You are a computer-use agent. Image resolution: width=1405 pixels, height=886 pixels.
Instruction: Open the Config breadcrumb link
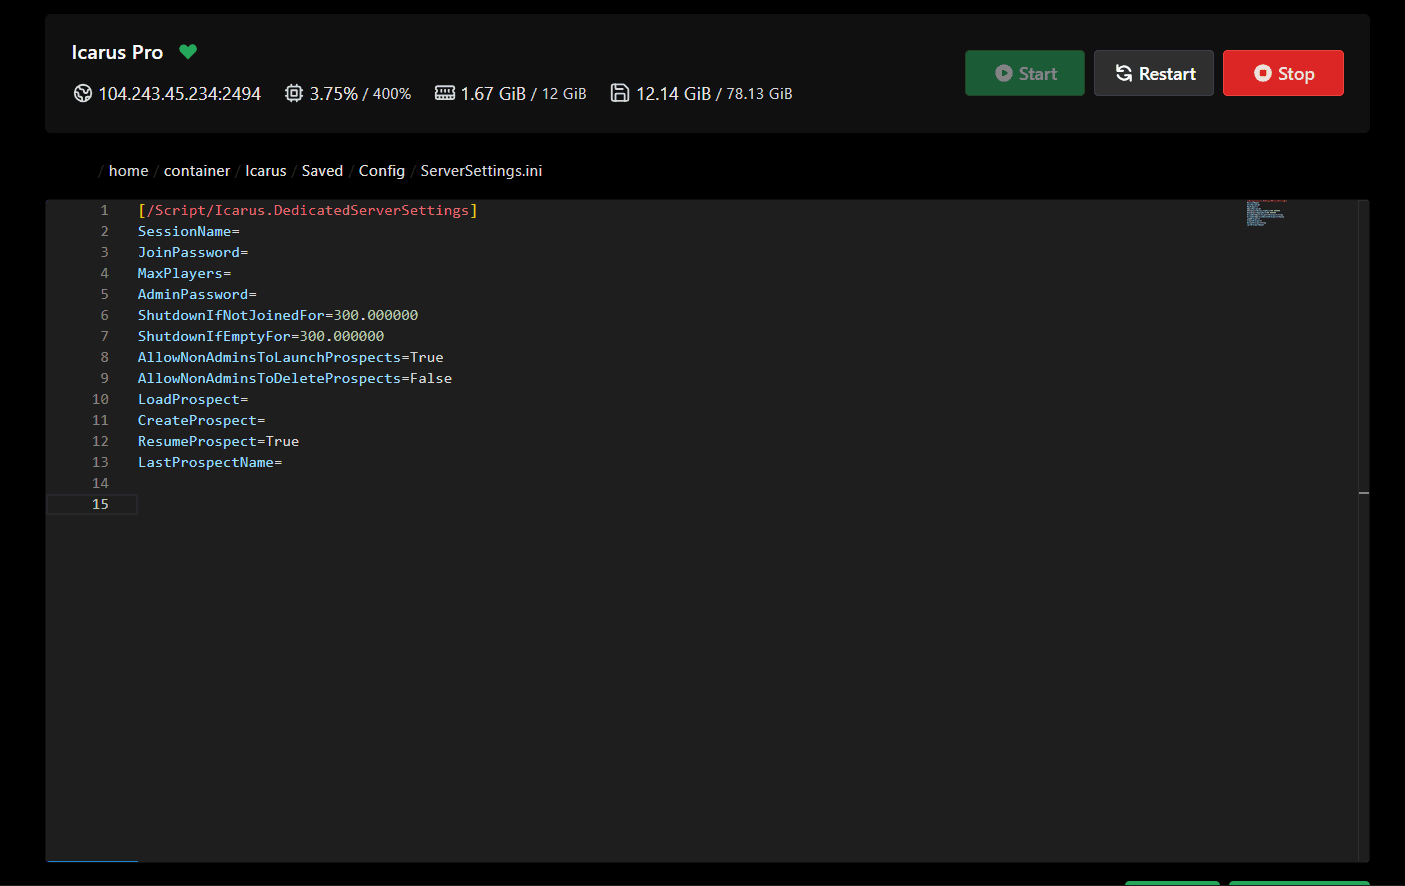pyautogui.click(x=381, y=170)
